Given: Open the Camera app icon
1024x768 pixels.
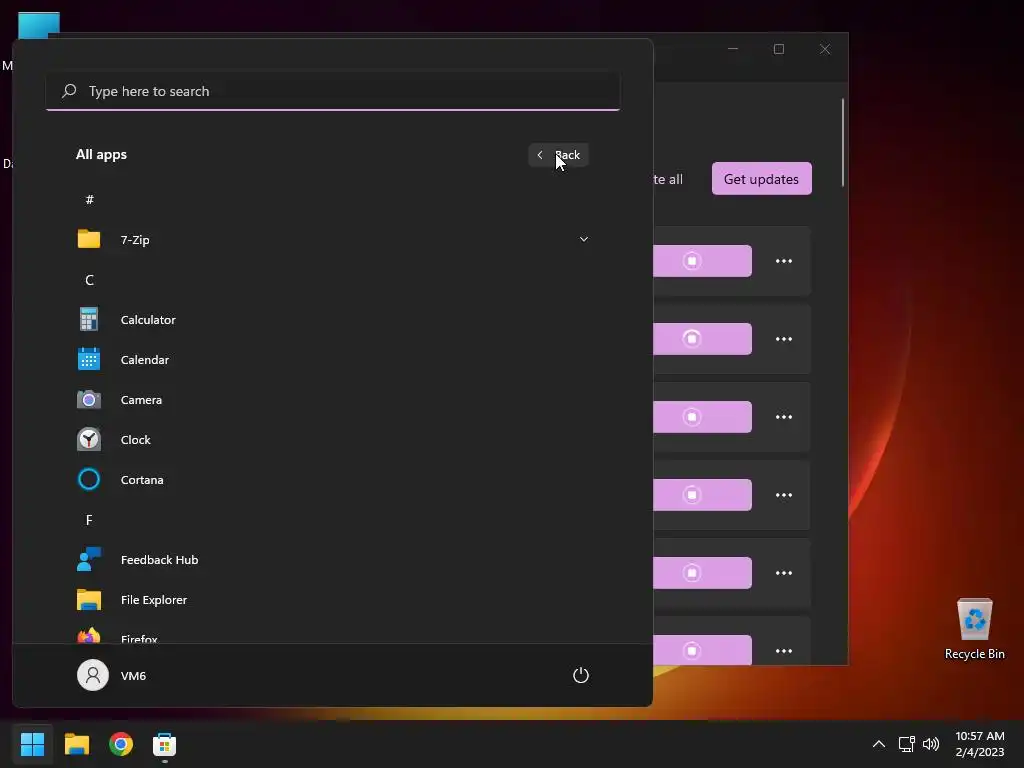Looking at the screenshot, I should coord(89,399).
